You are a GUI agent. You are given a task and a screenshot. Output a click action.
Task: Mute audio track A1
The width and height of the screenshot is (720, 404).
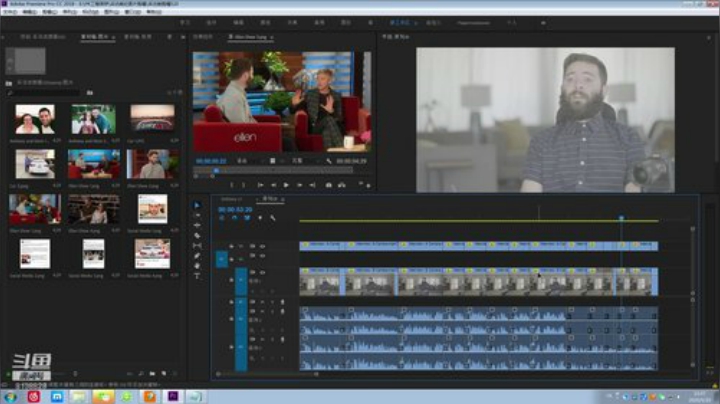click(263, 302)
